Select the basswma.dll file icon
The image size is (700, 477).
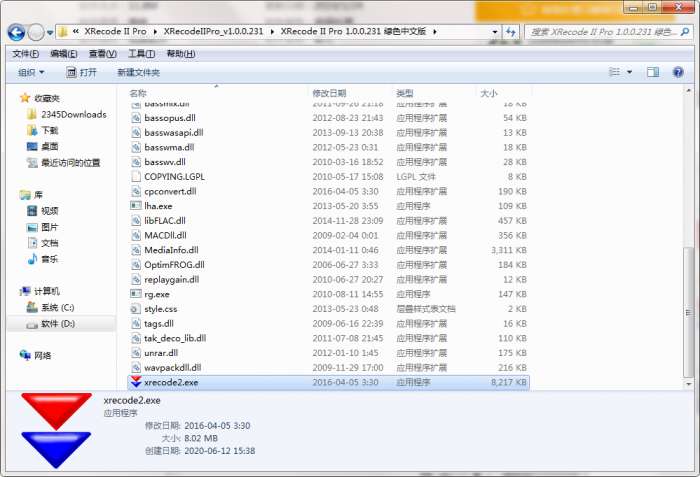tap(136, 147)
